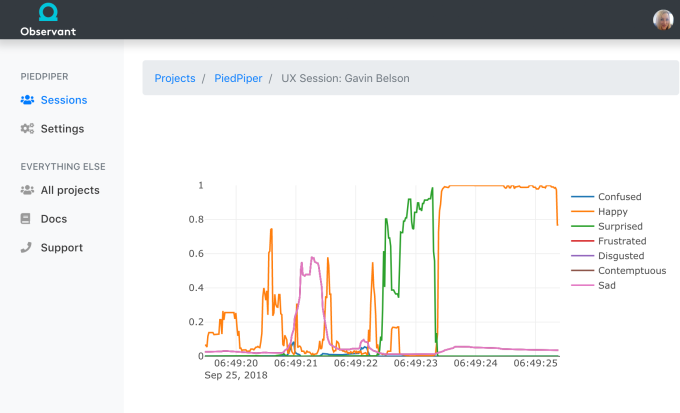This screenshot has width=680, height=413.
Task: Click the All projects group icon
Action: coord(27,190)
